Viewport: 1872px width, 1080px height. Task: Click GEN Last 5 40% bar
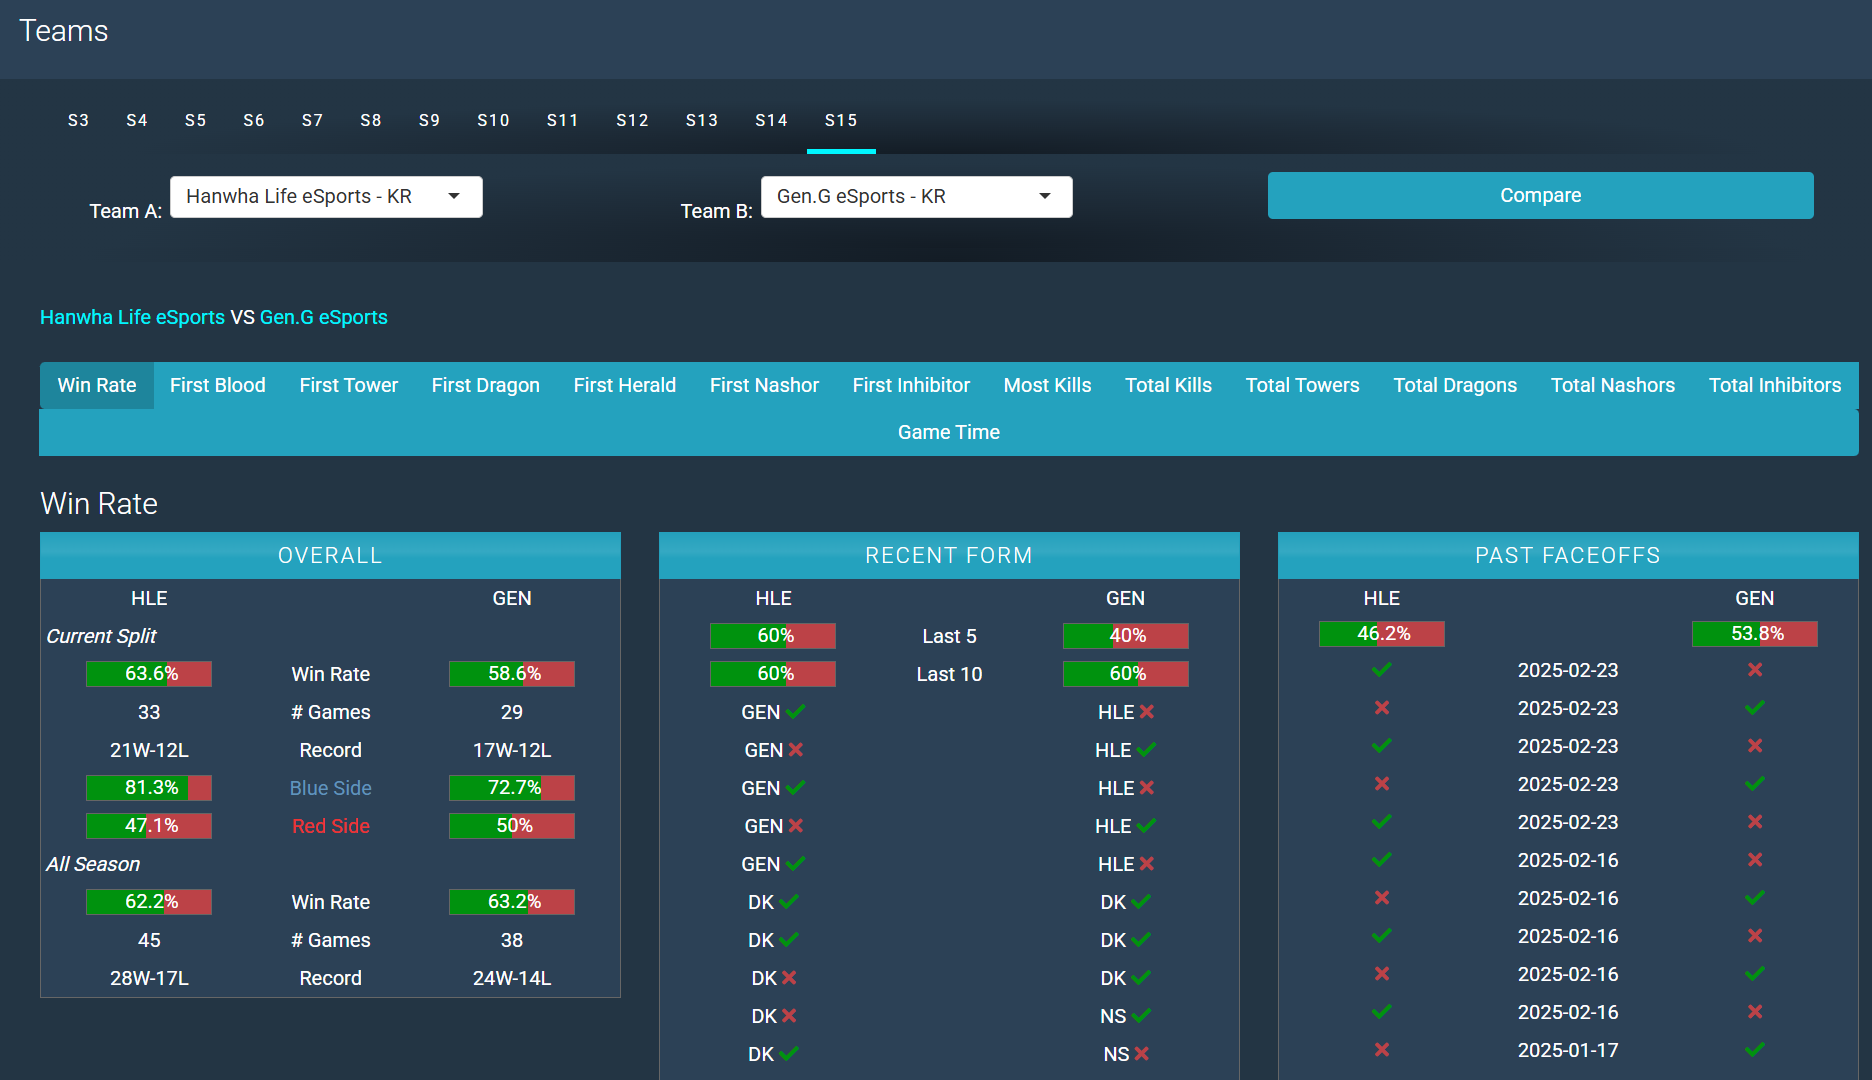pos(1126,636)
